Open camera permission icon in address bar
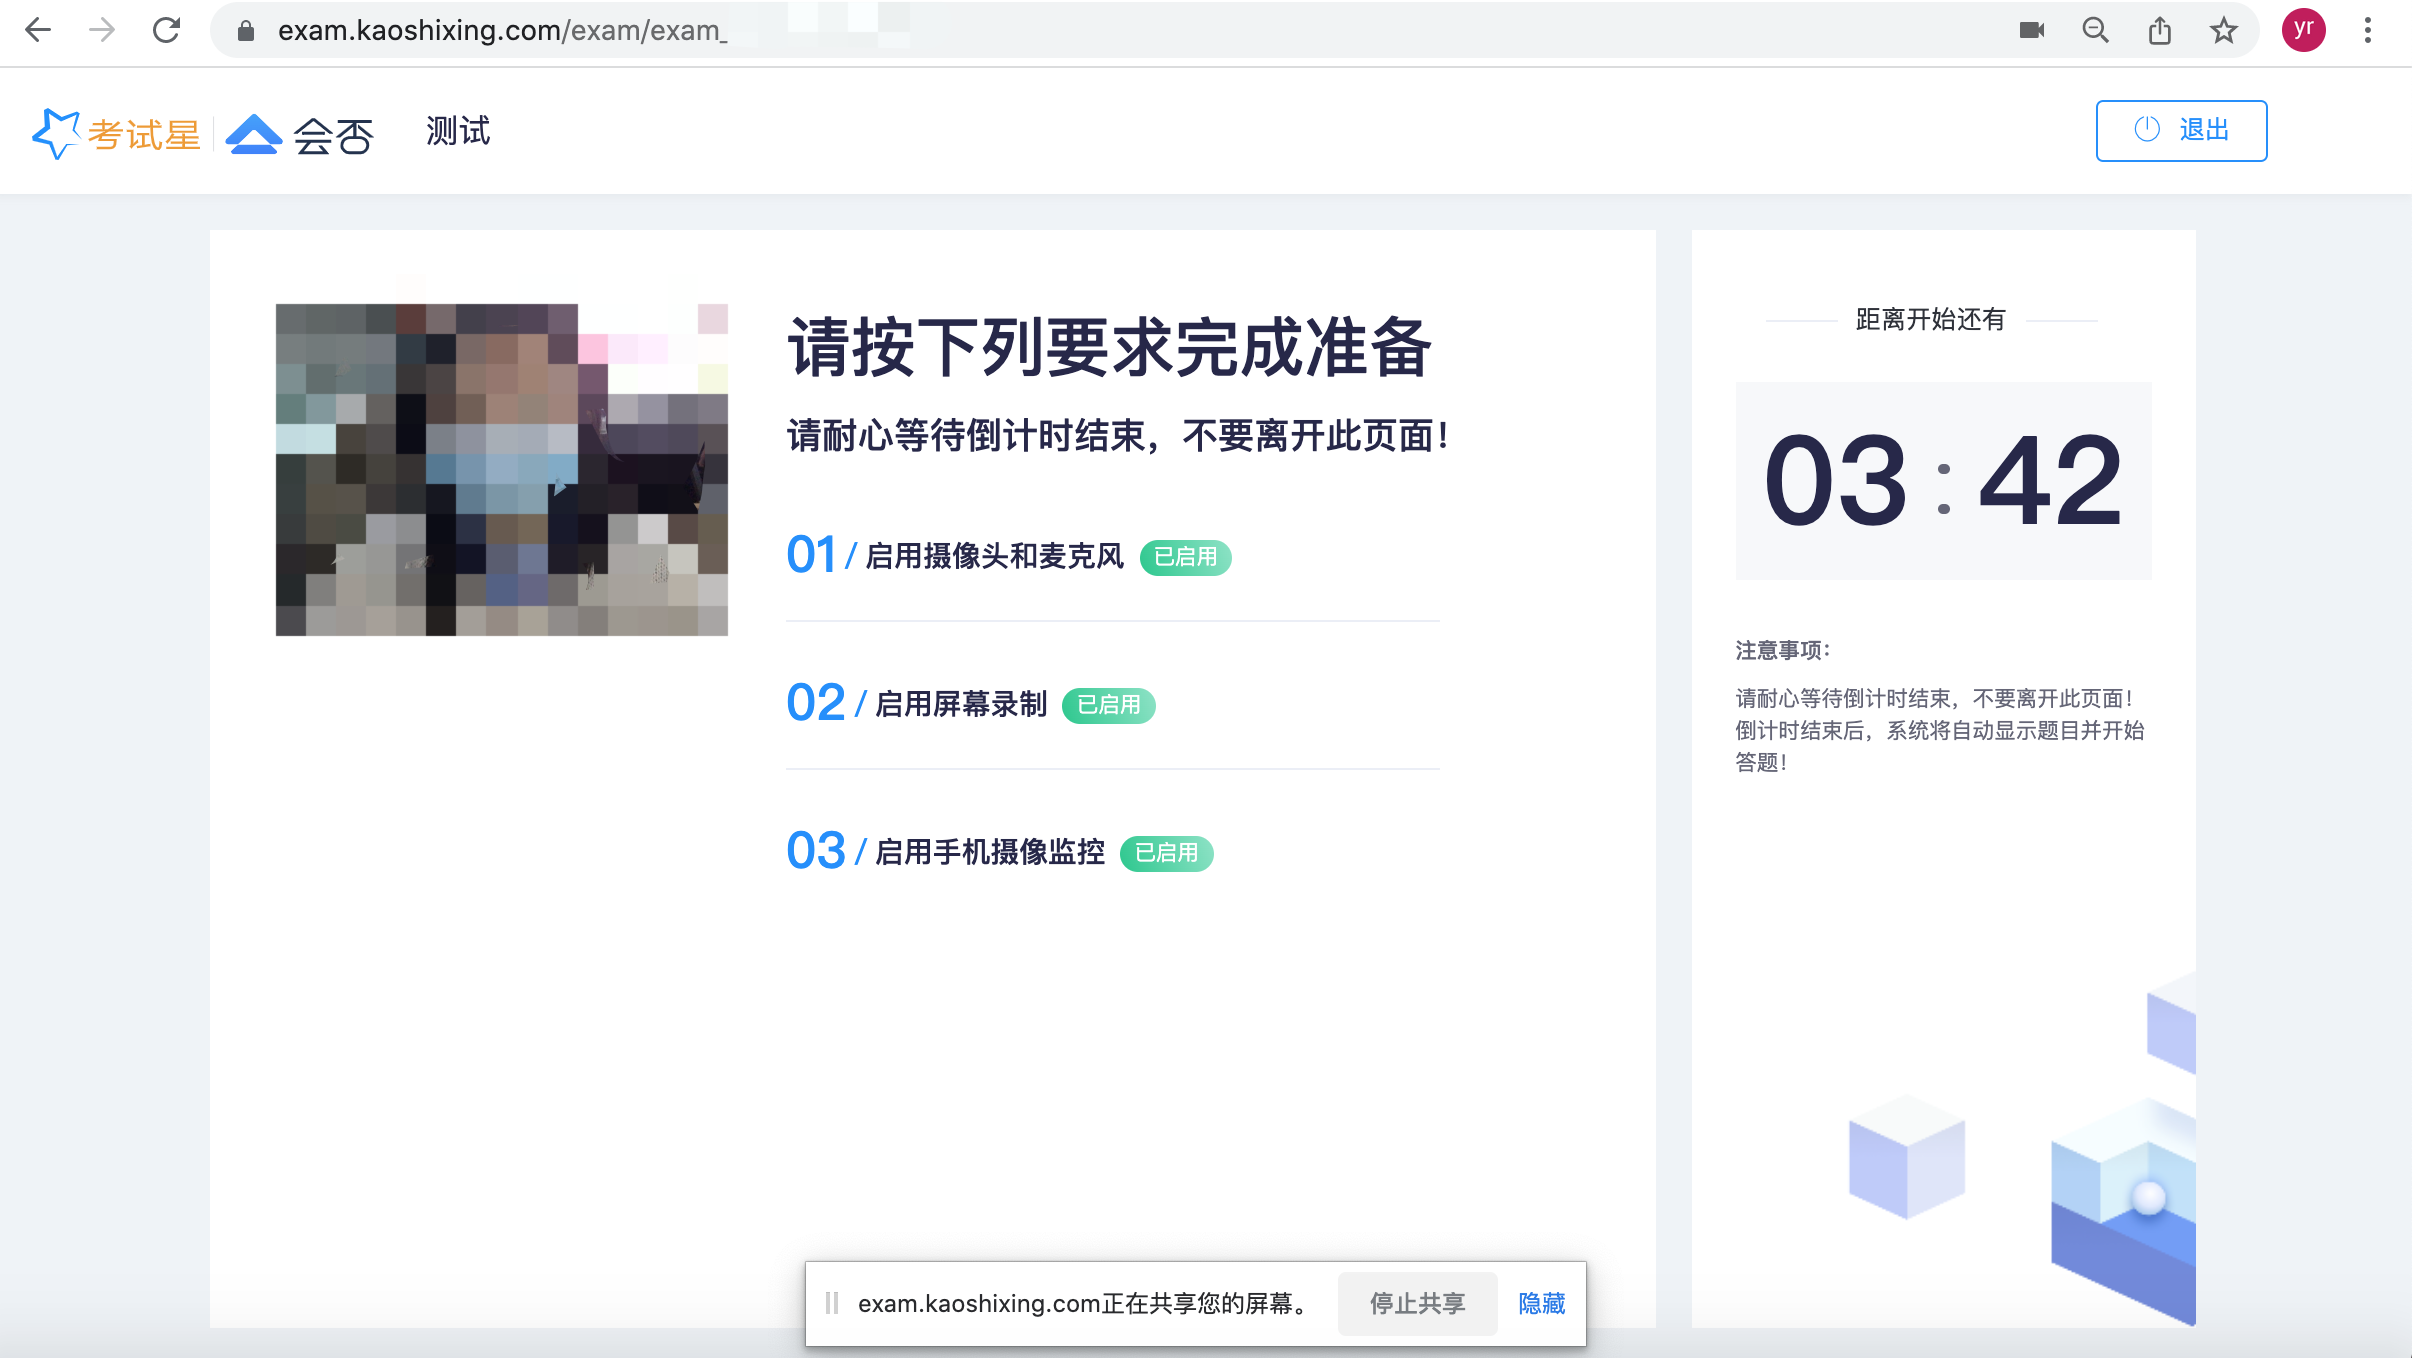Screen dimensions: 2412x1358 2031,30
